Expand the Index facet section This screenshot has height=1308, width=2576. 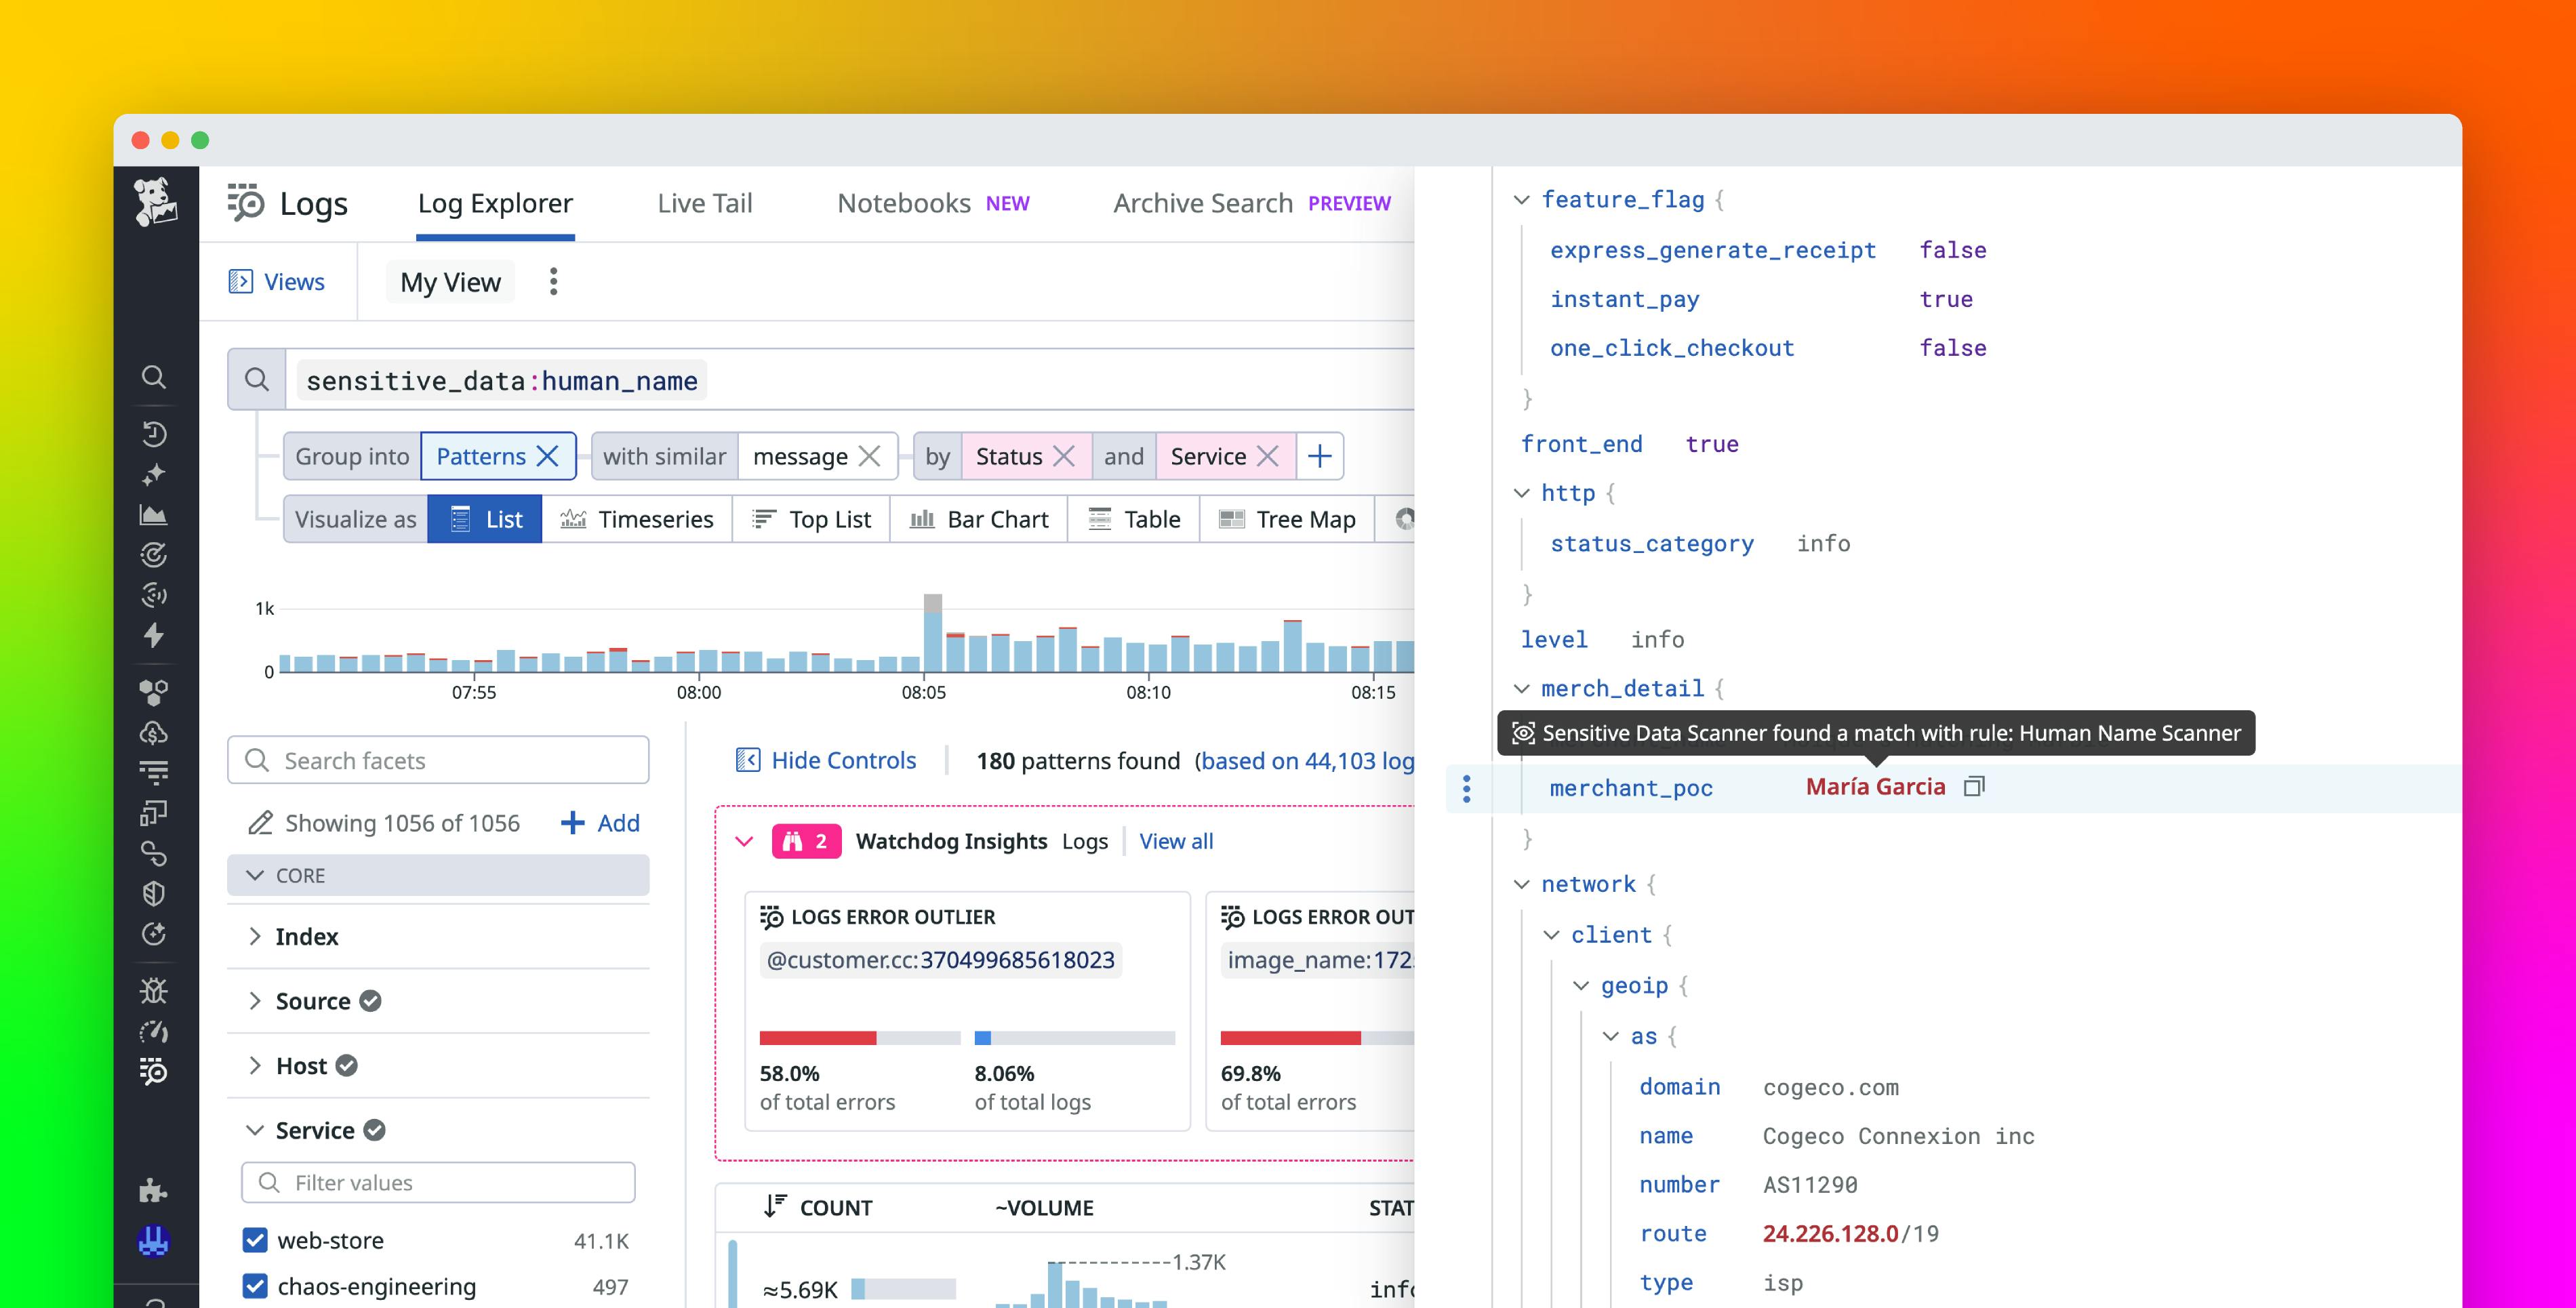point(256,936)
